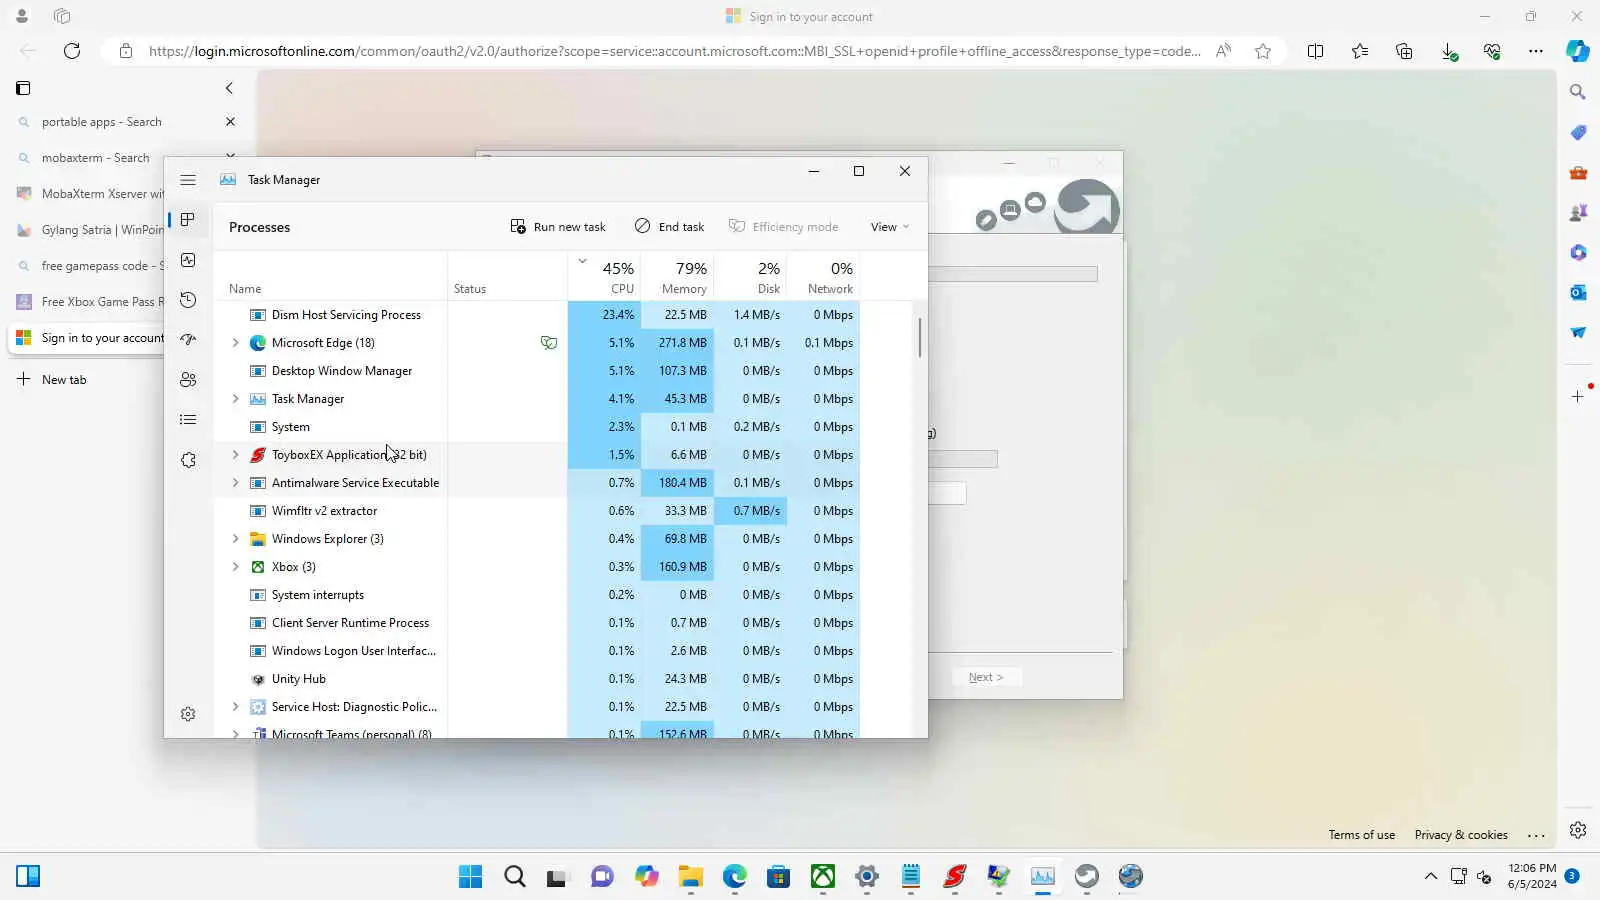The image size is (1600, 900).
Task: Open the Edge Favorites list icon
Action: point(1360,51)
